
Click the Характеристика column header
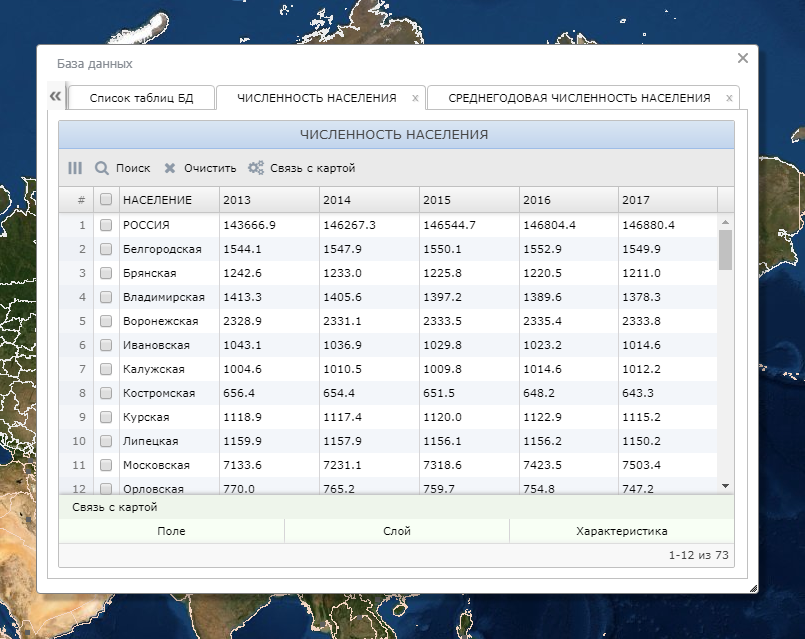tap(621, 531)
